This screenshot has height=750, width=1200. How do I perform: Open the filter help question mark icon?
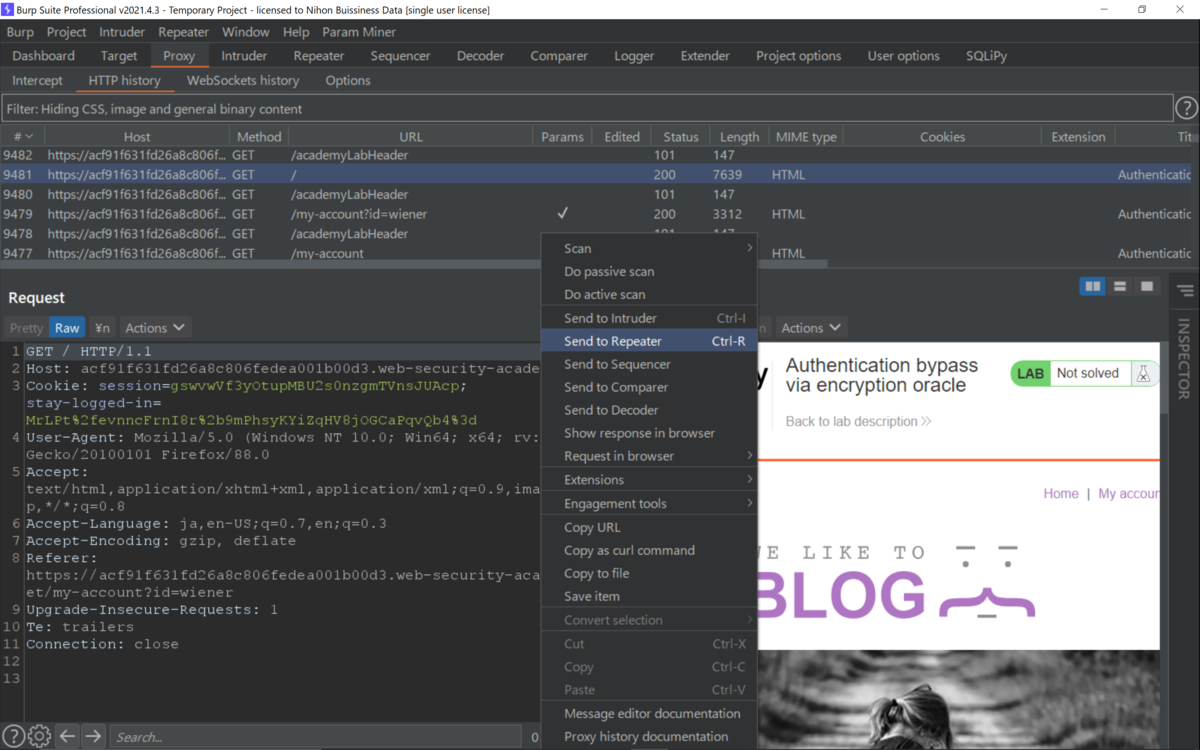pyautogui.click(x=1186, y=108)
